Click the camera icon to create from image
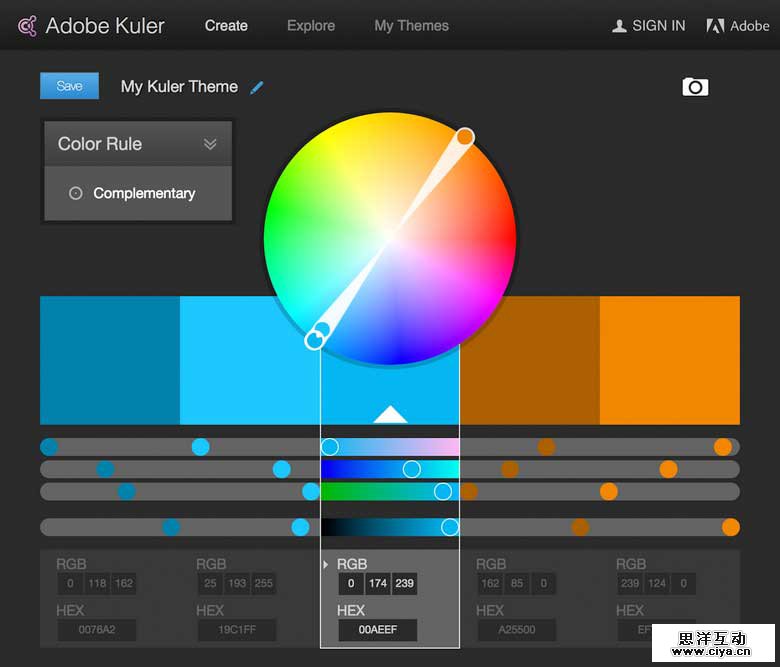 click(x=695, y=87)
